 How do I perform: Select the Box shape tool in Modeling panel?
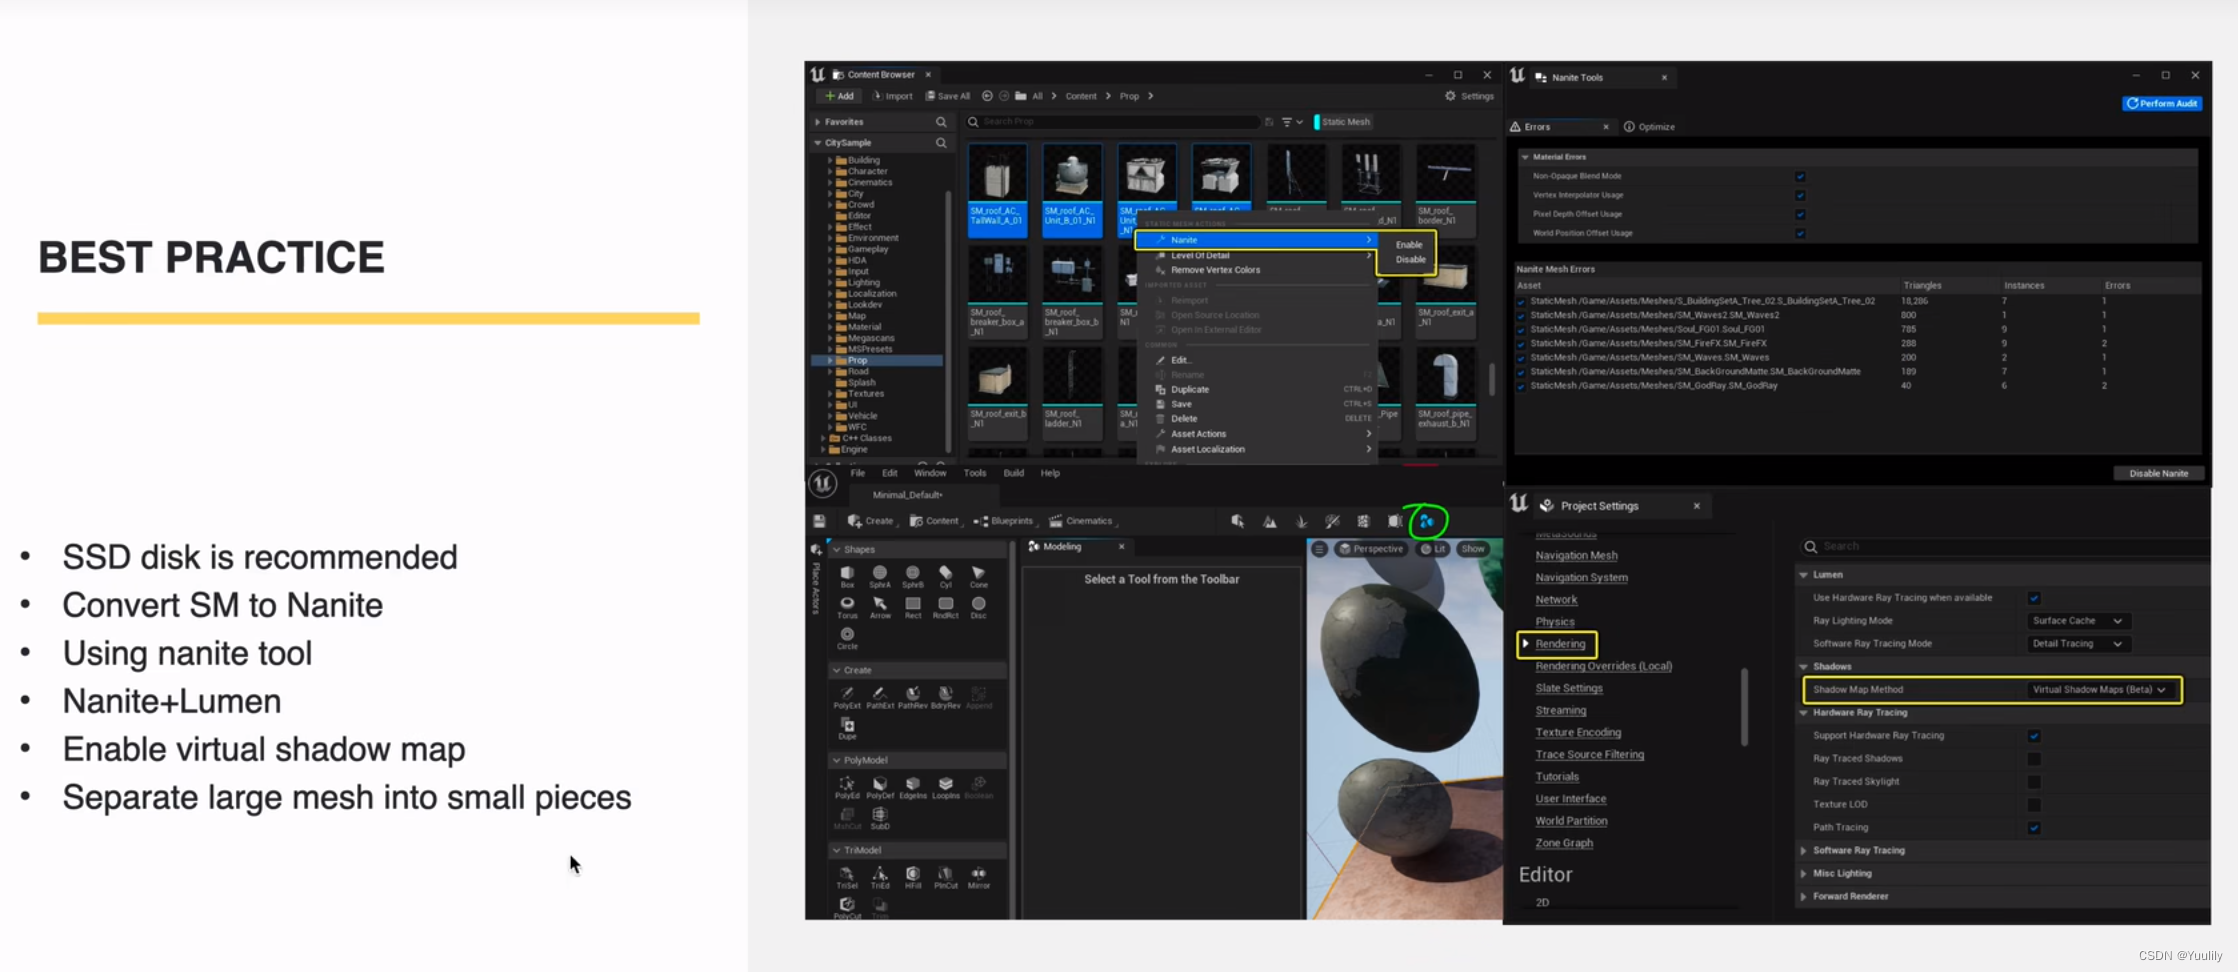846,575
